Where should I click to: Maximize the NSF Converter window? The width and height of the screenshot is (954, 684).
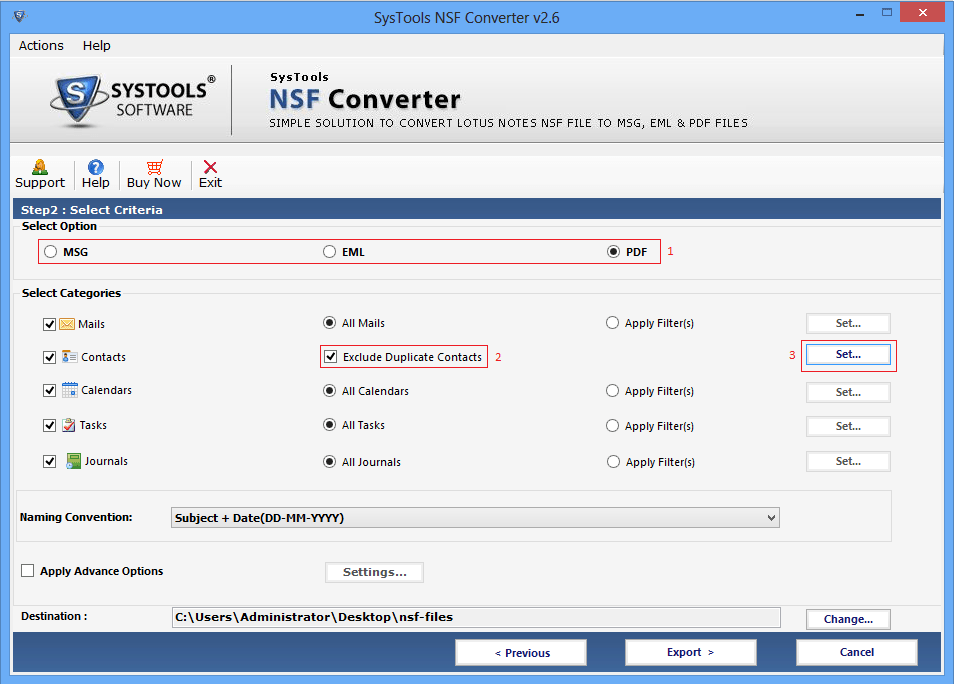pos(887,13)
